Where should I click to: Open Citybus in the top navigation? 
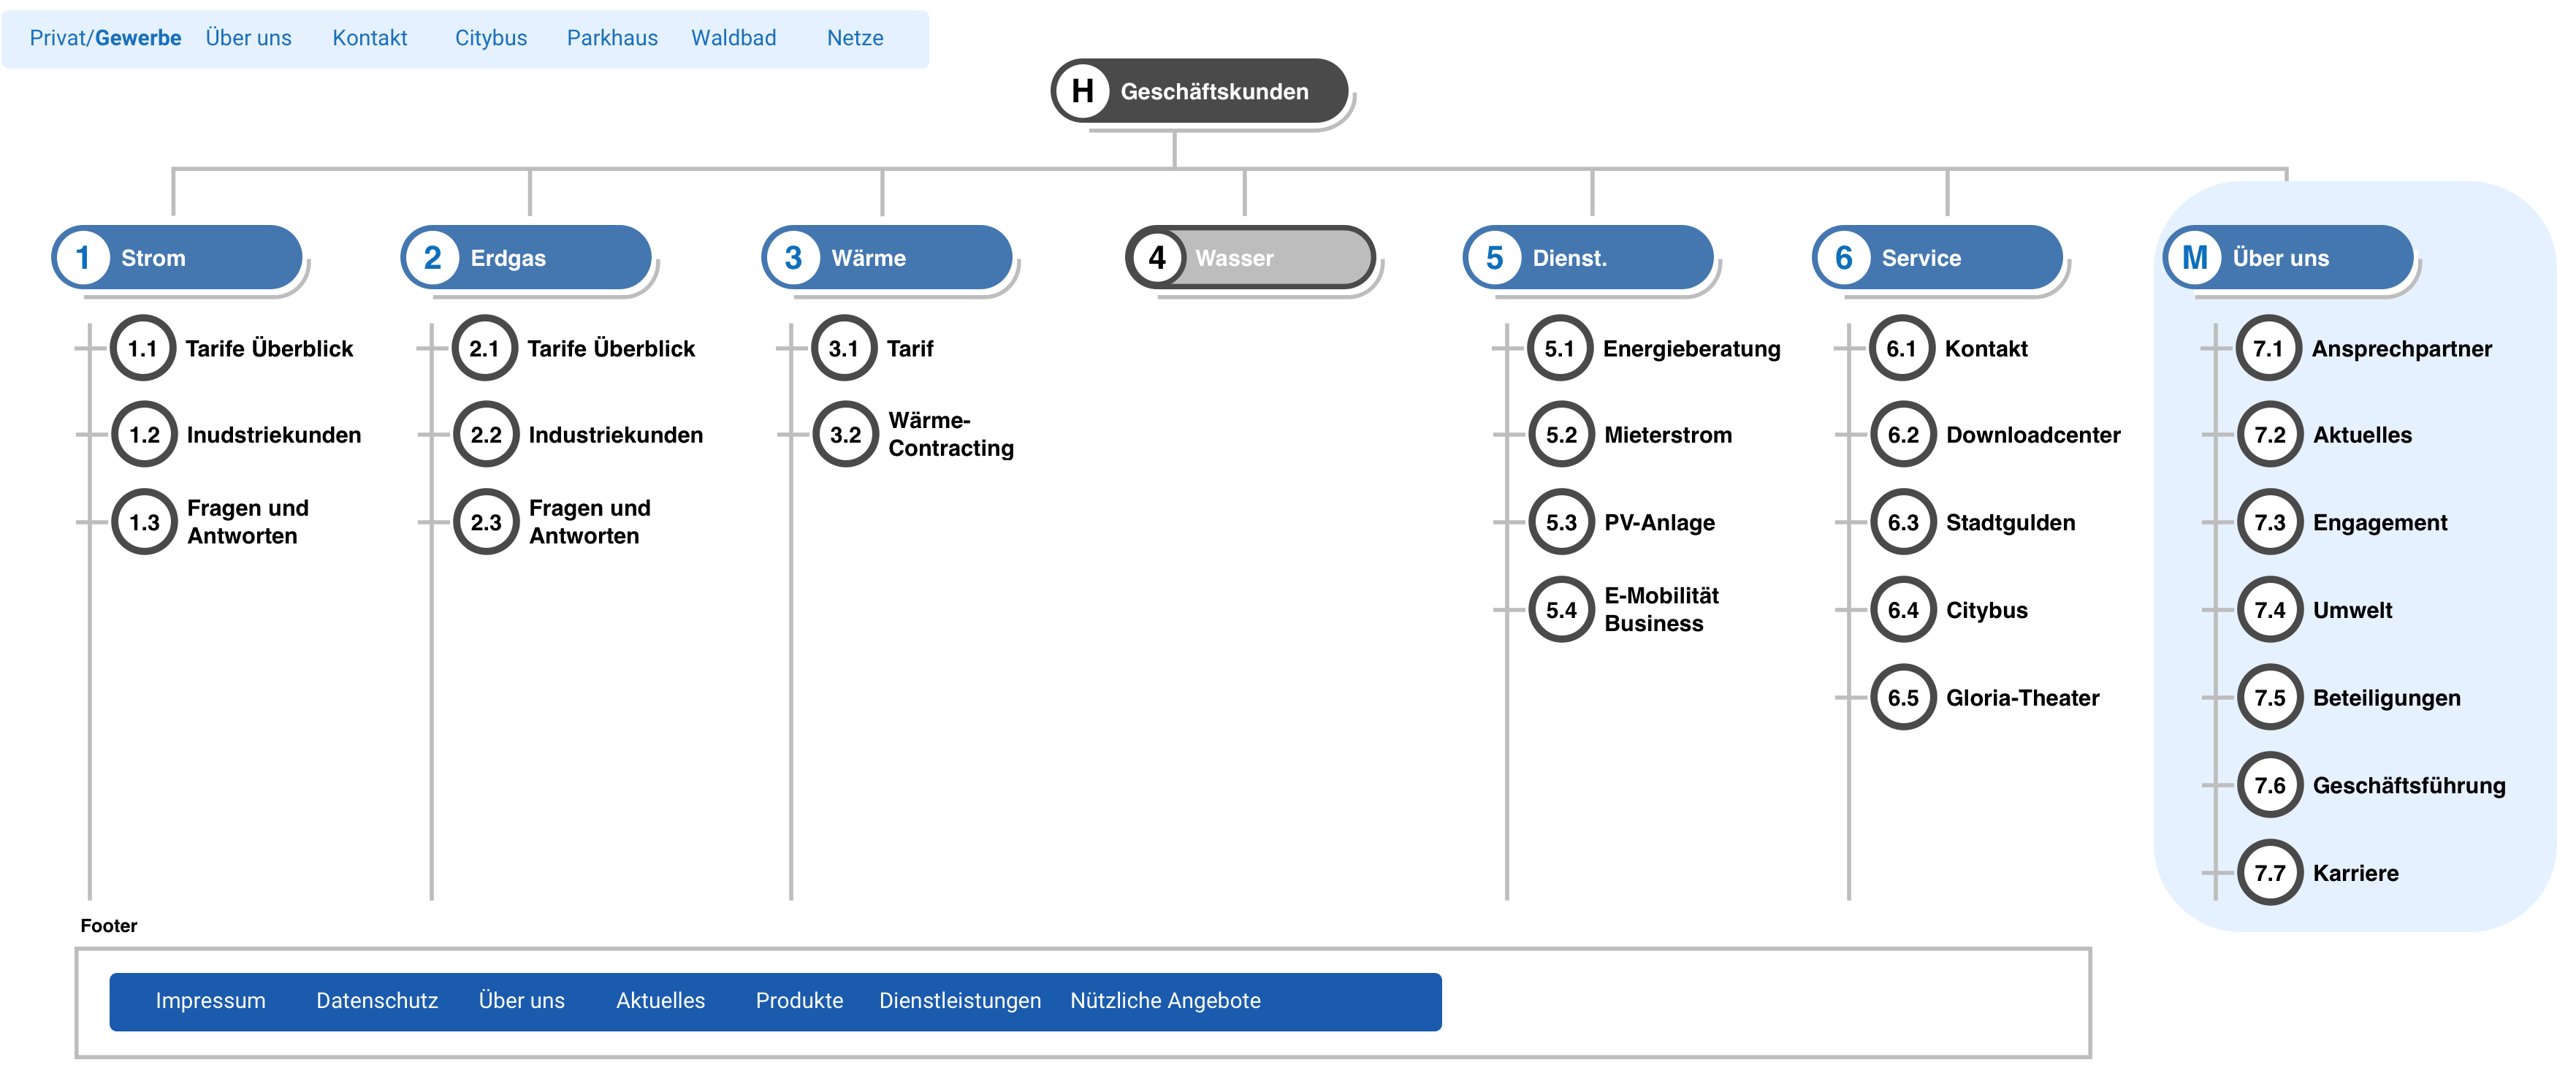490,38
